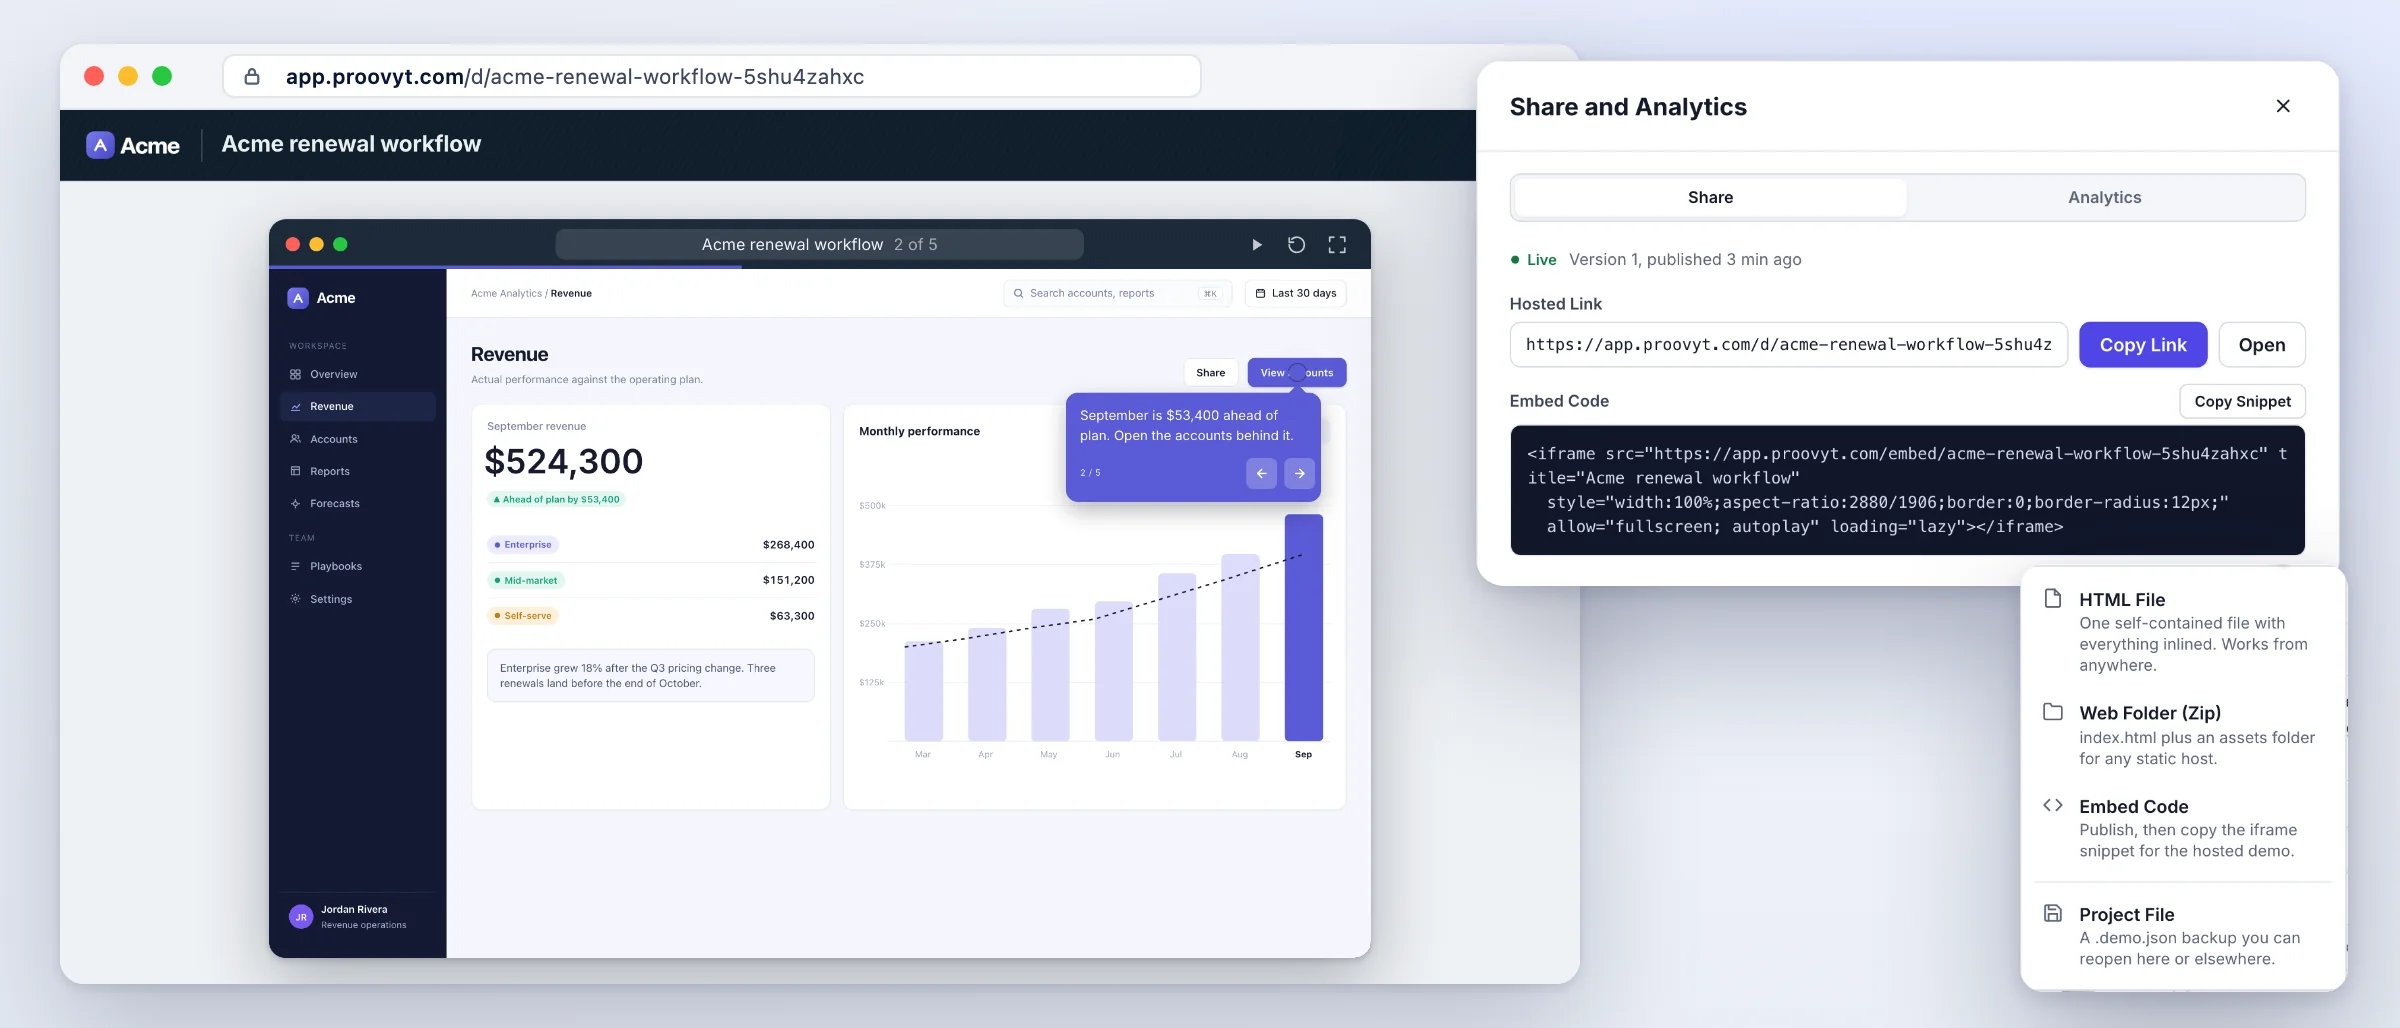Click the browser address bar
This screenshot has width=2400, height=1028.
(x=712, y=77)
